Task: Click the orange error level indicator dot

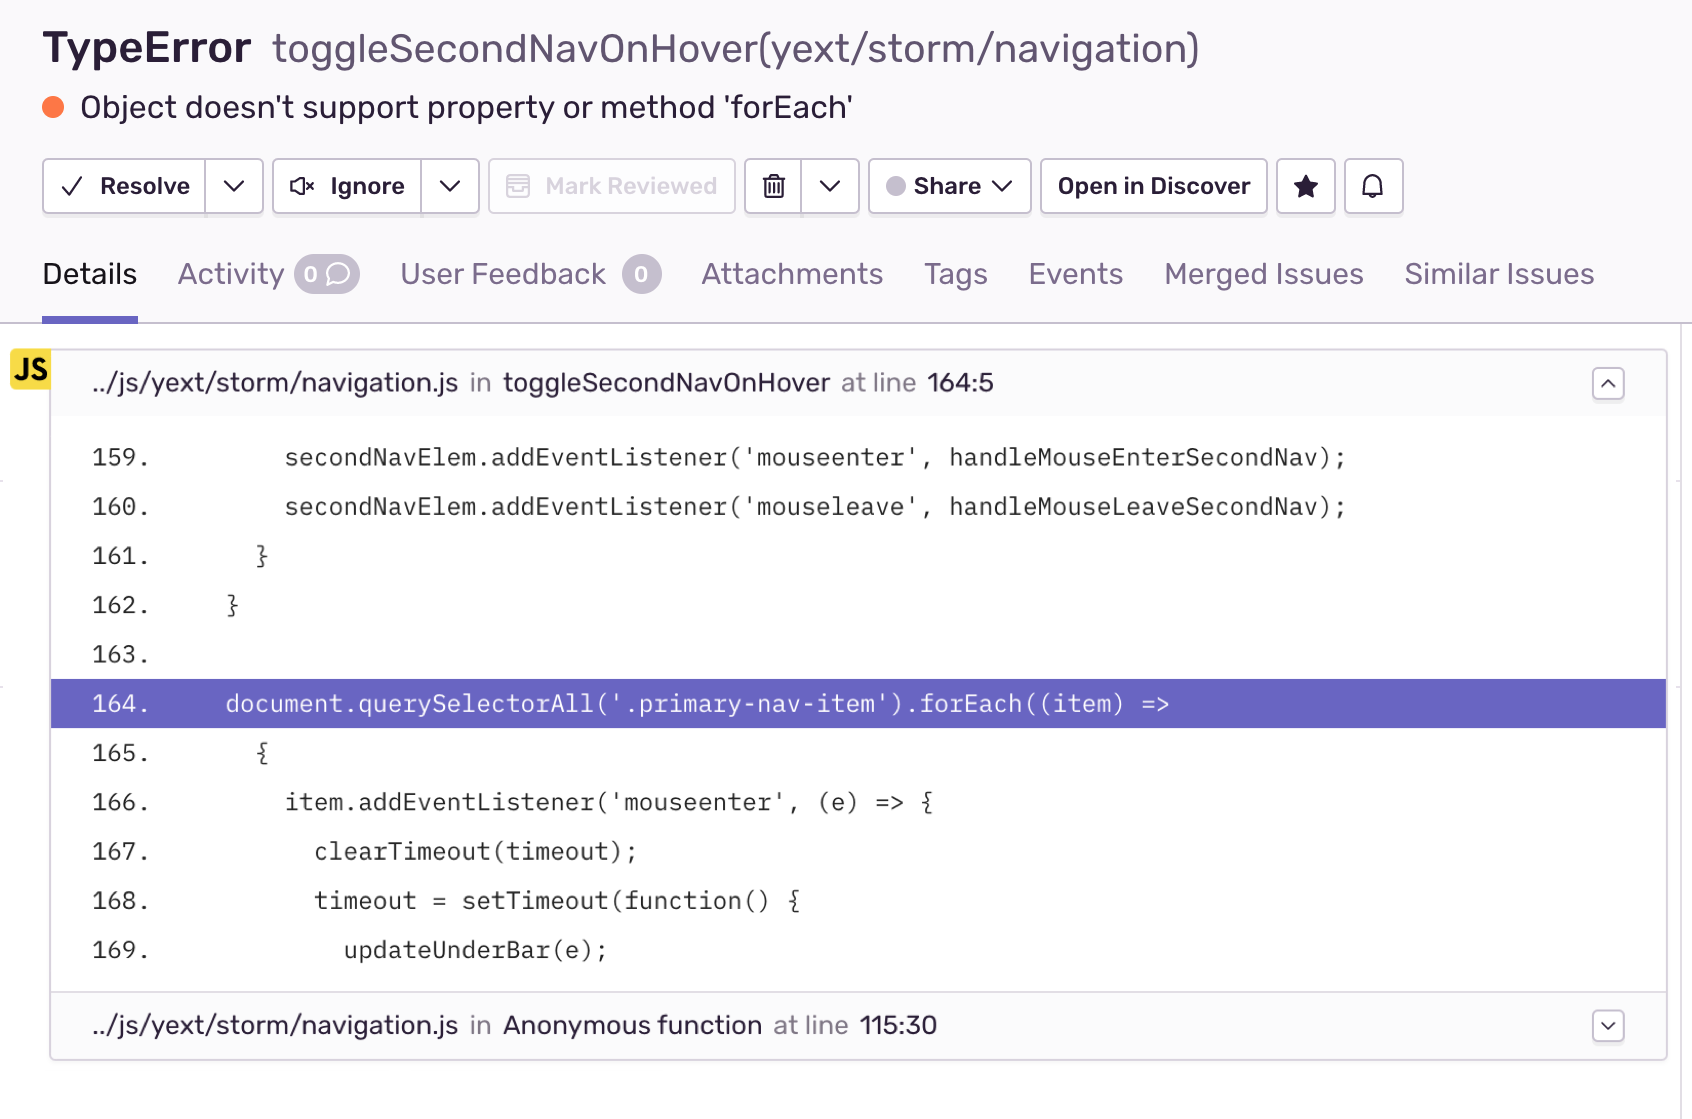Action: (x=54, y=108)
